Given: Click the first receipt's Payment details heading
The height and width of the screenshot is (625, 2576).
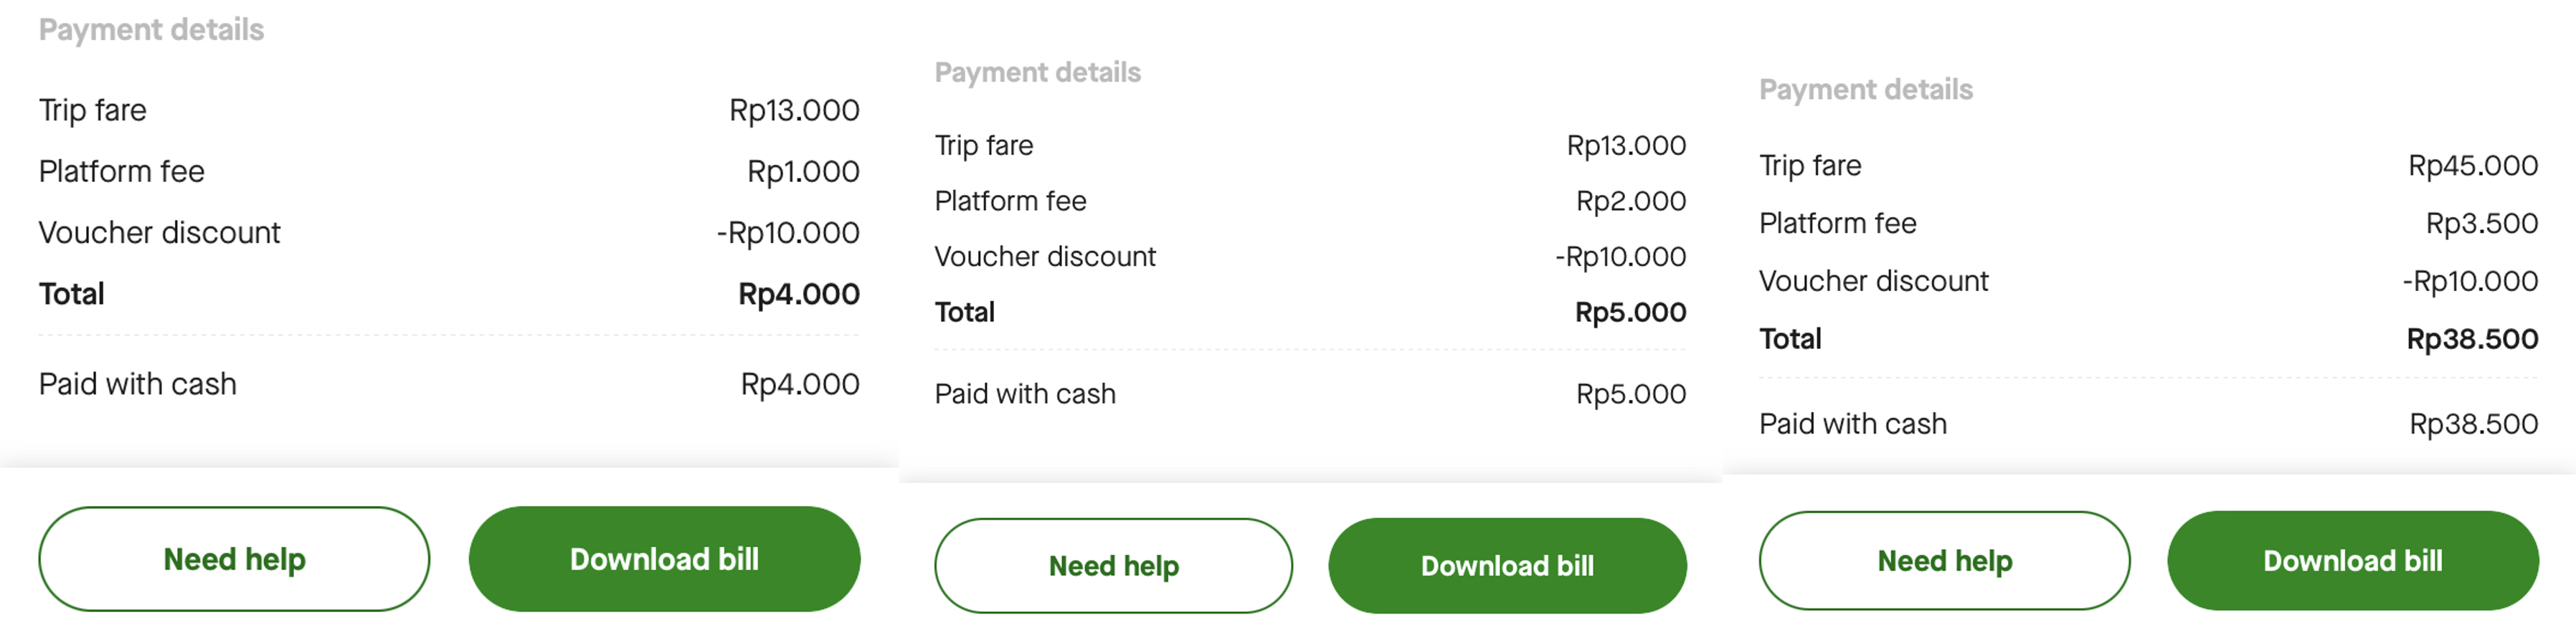Looking at the screenshot, I should (151, 30).
